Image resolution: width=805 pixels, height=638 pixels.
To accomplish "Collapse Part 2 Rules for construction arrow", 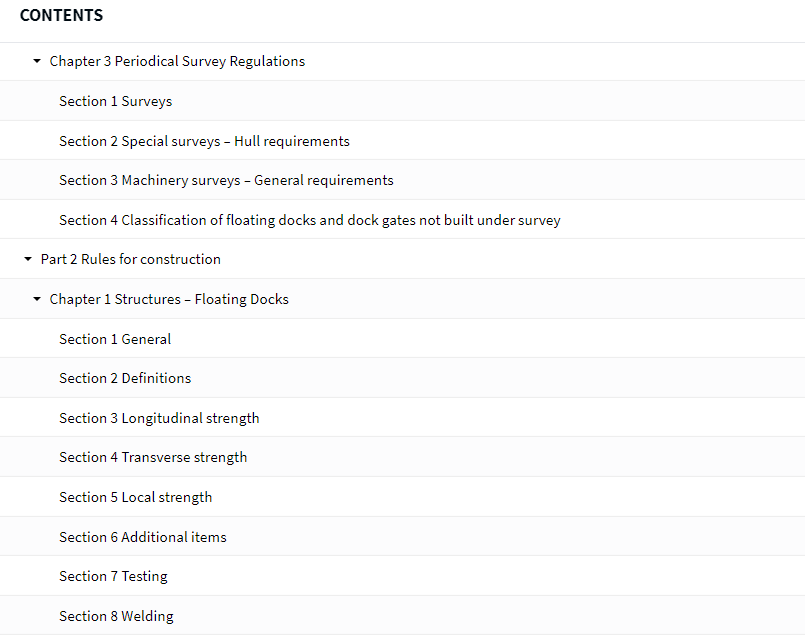I will (x=28, y=259).
